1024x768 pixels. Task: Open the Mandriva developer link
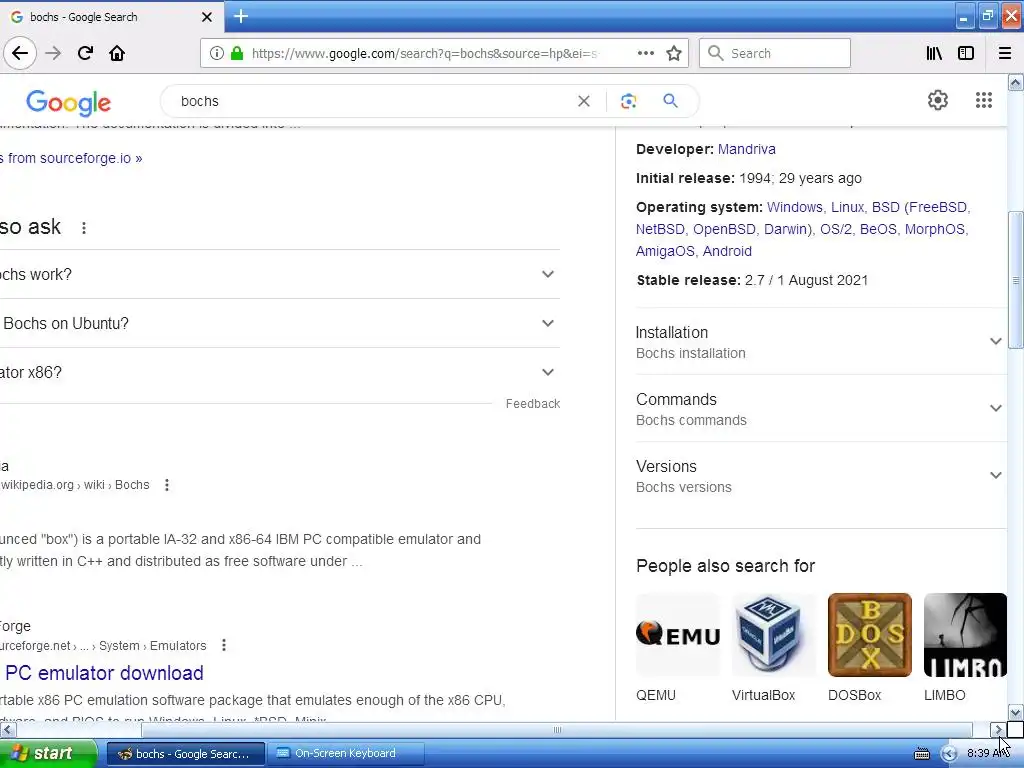(x=746, y=149)
